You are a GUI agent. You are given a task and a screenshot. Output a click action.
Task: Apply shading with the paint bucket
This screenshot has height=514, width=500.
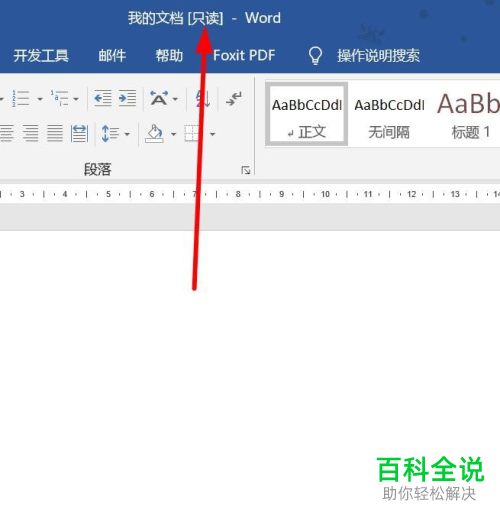pos(154,133)
